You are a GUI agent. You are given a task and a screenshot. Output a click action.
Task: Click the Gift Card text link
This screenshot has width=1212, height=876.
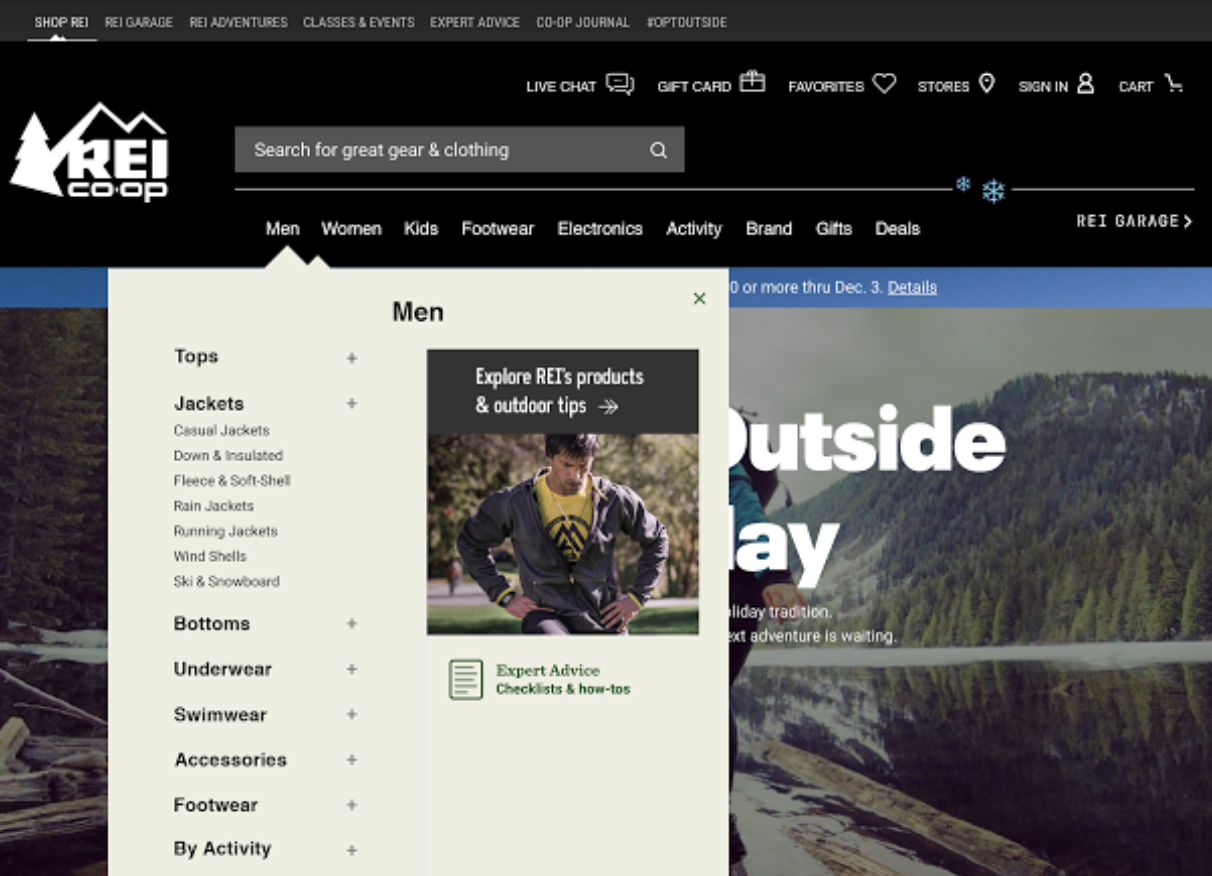click(x=694, y=87)
